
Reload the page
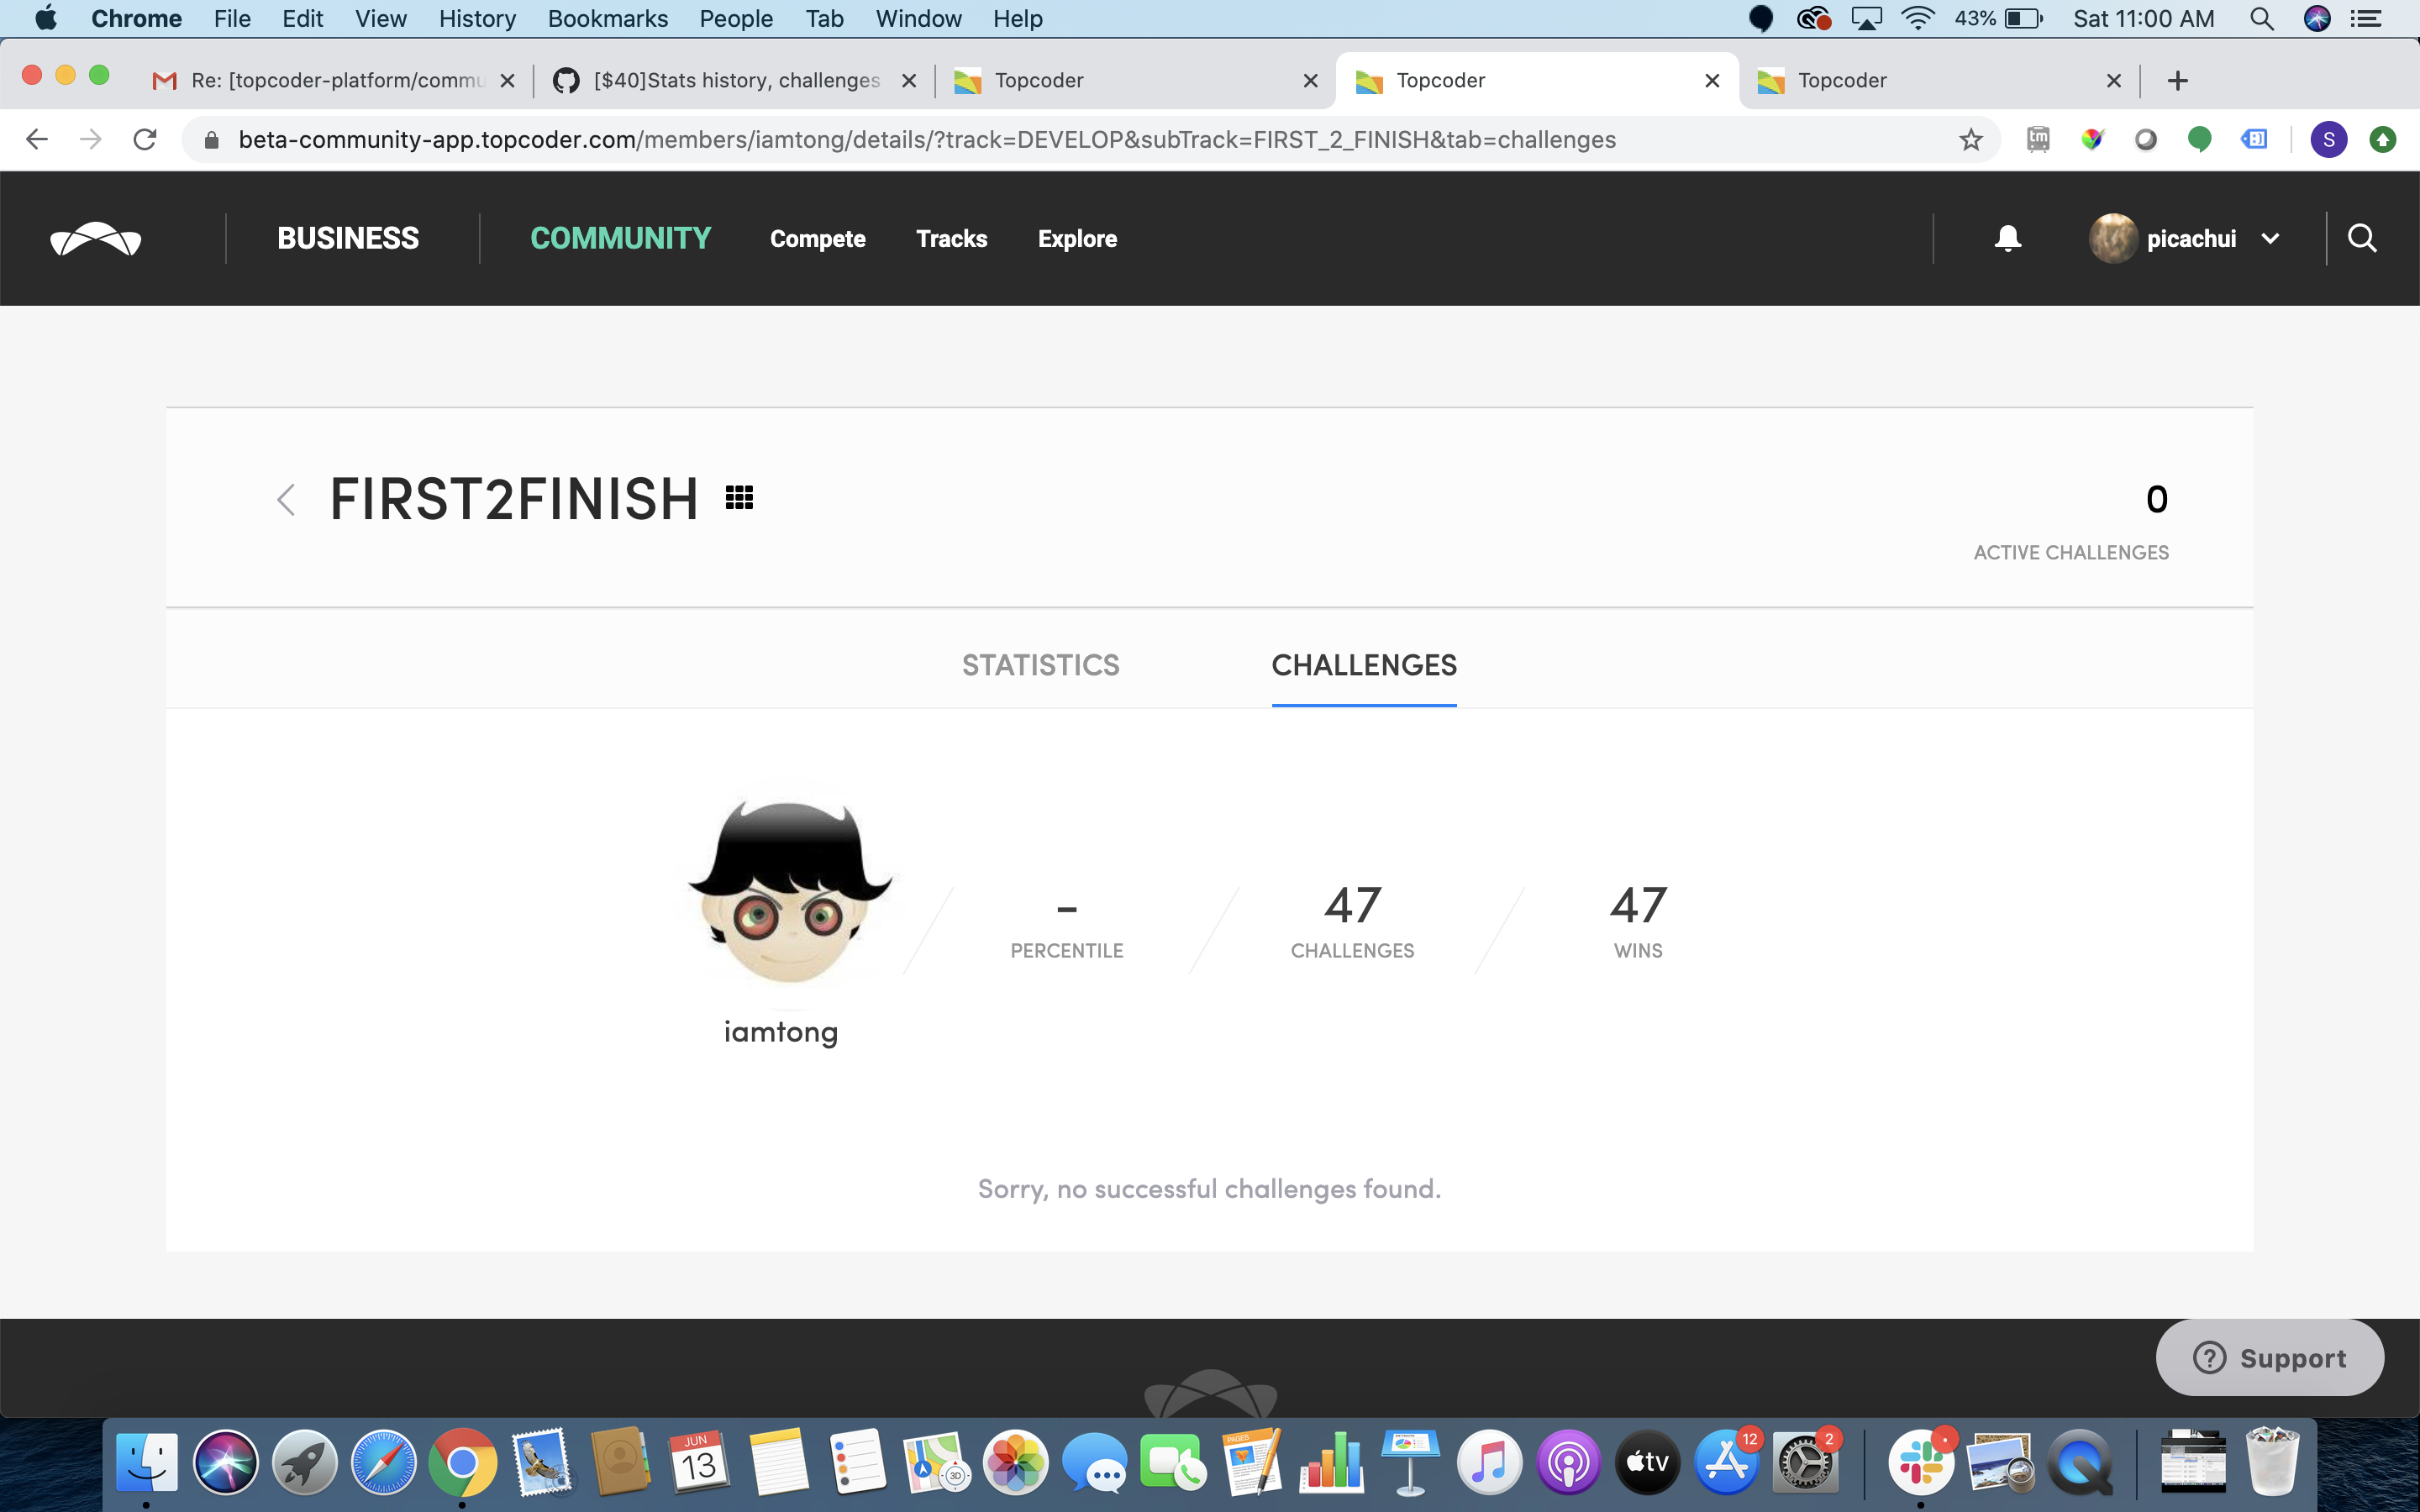coord(145,140)
